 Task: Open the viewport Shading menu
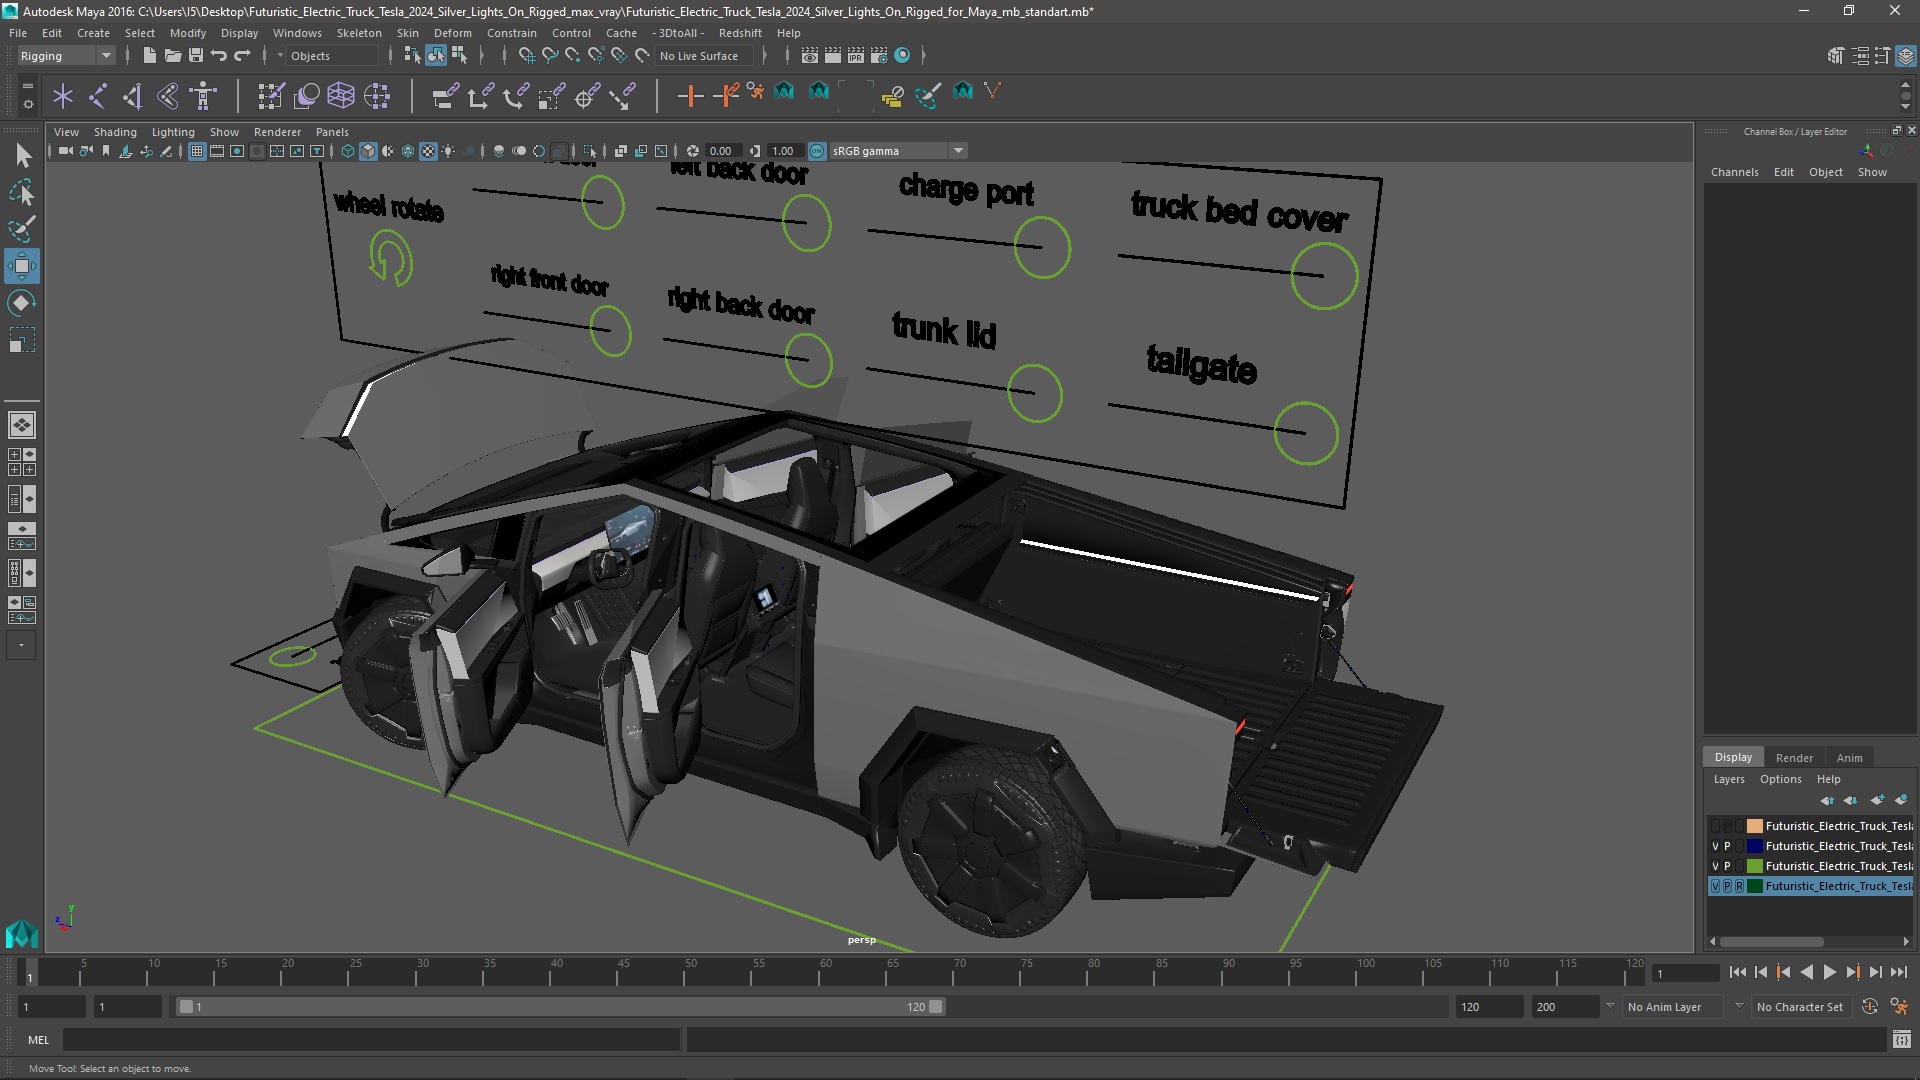115,132
